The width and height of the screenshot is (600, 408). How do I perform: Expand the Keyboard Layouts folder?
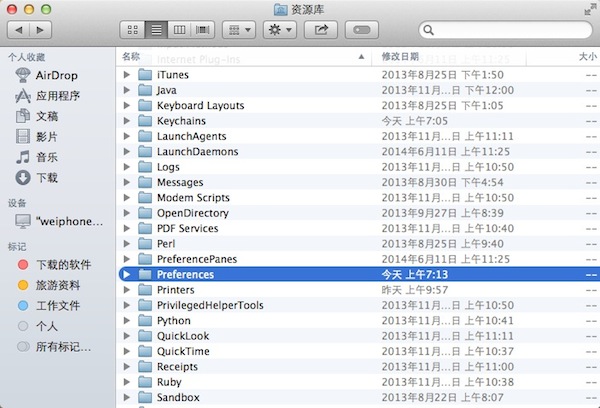pos(127,105)
